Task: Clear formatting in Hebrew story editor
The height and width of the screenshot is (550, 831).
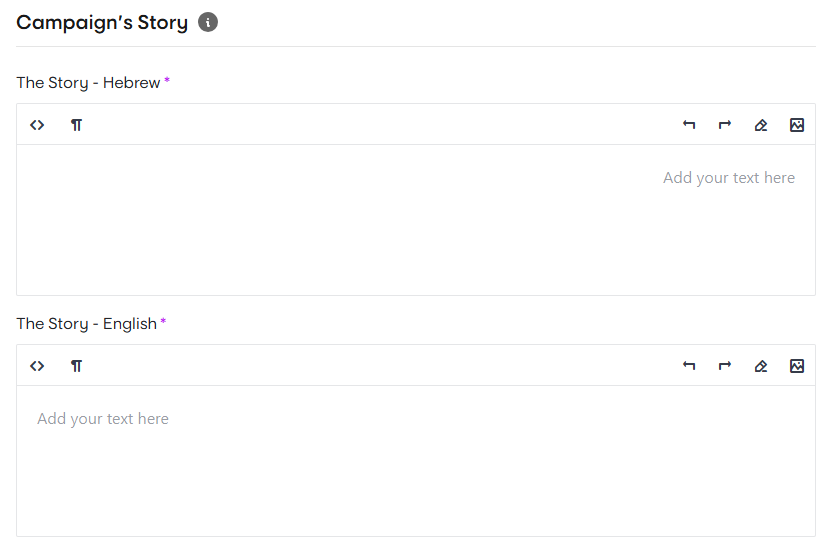Action: 761,125
